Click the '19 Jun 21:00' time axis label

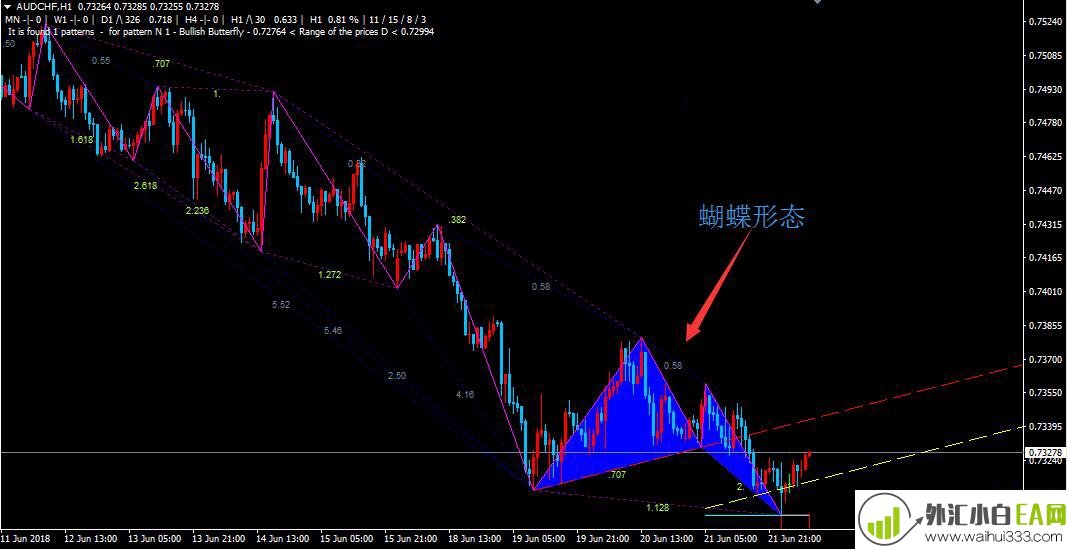click(603, 539)
